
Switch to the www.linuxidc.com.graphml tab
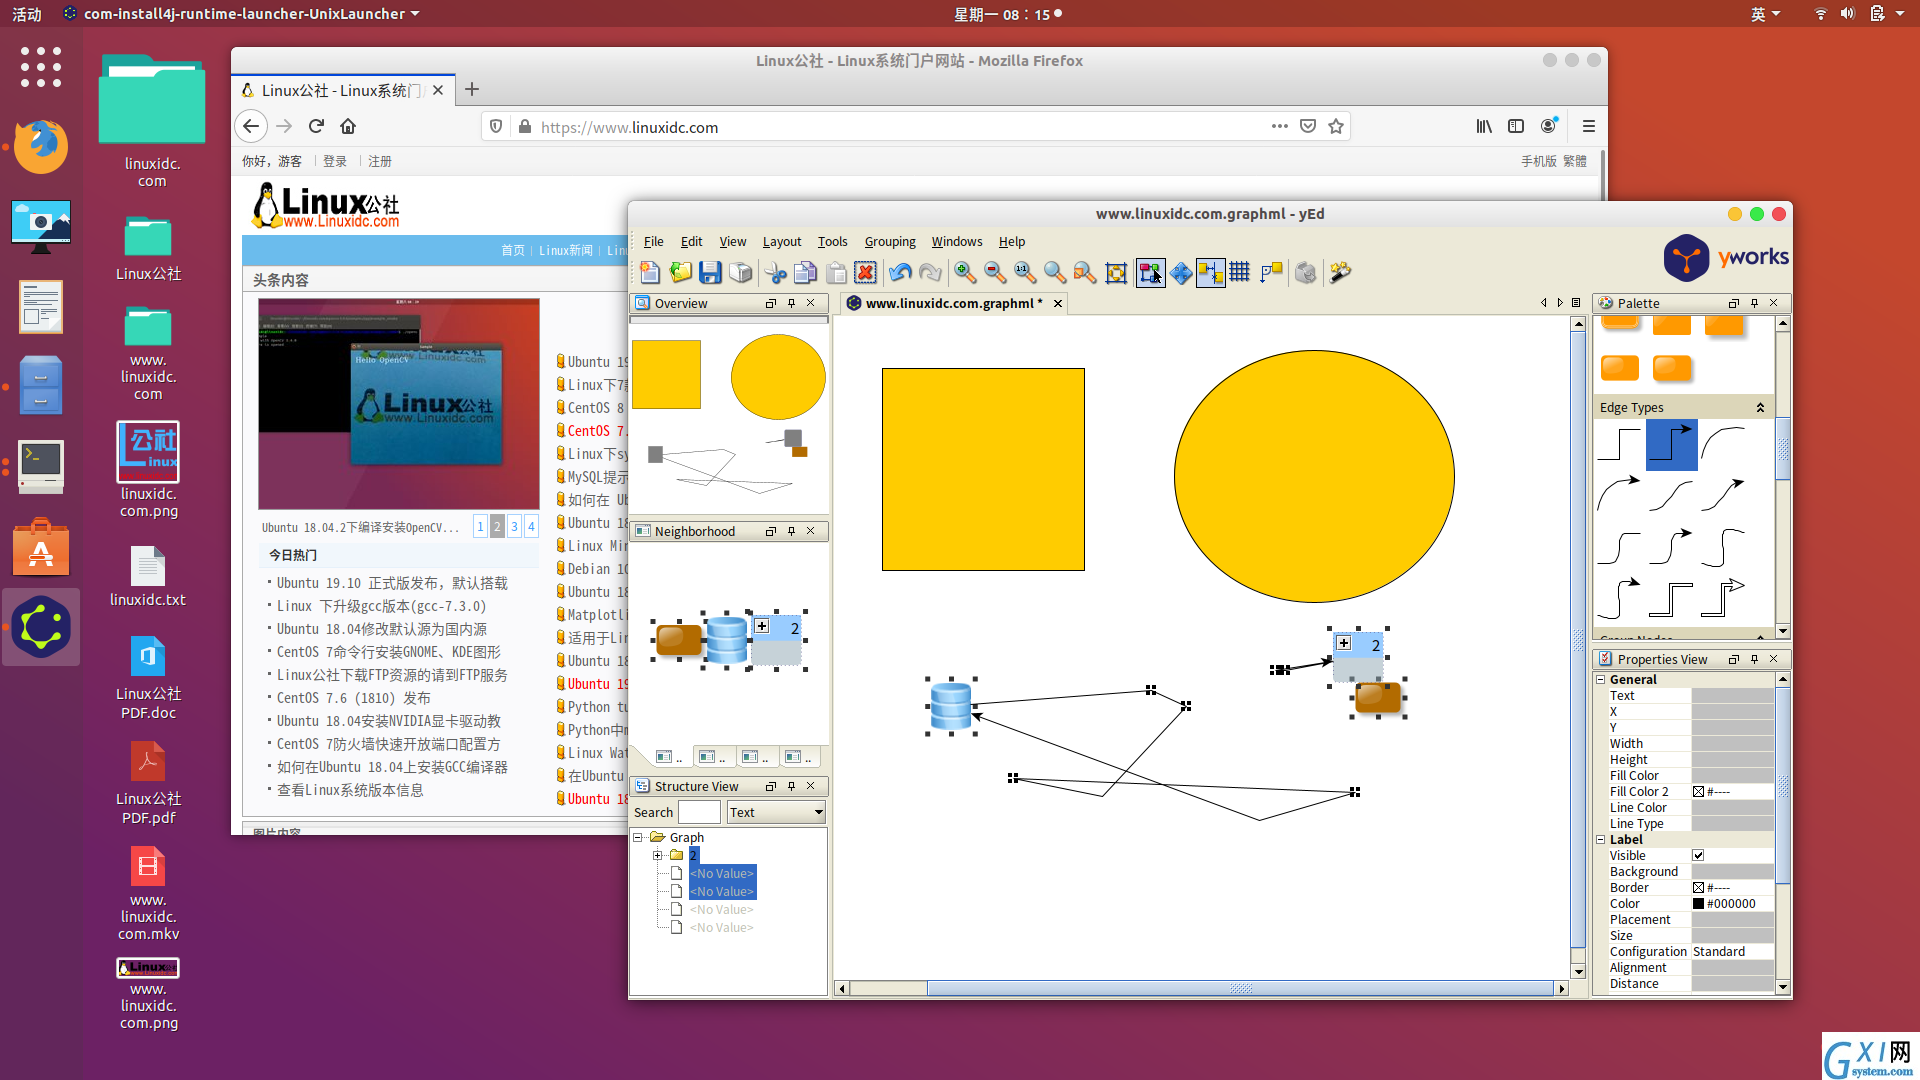tap(953, 303)
